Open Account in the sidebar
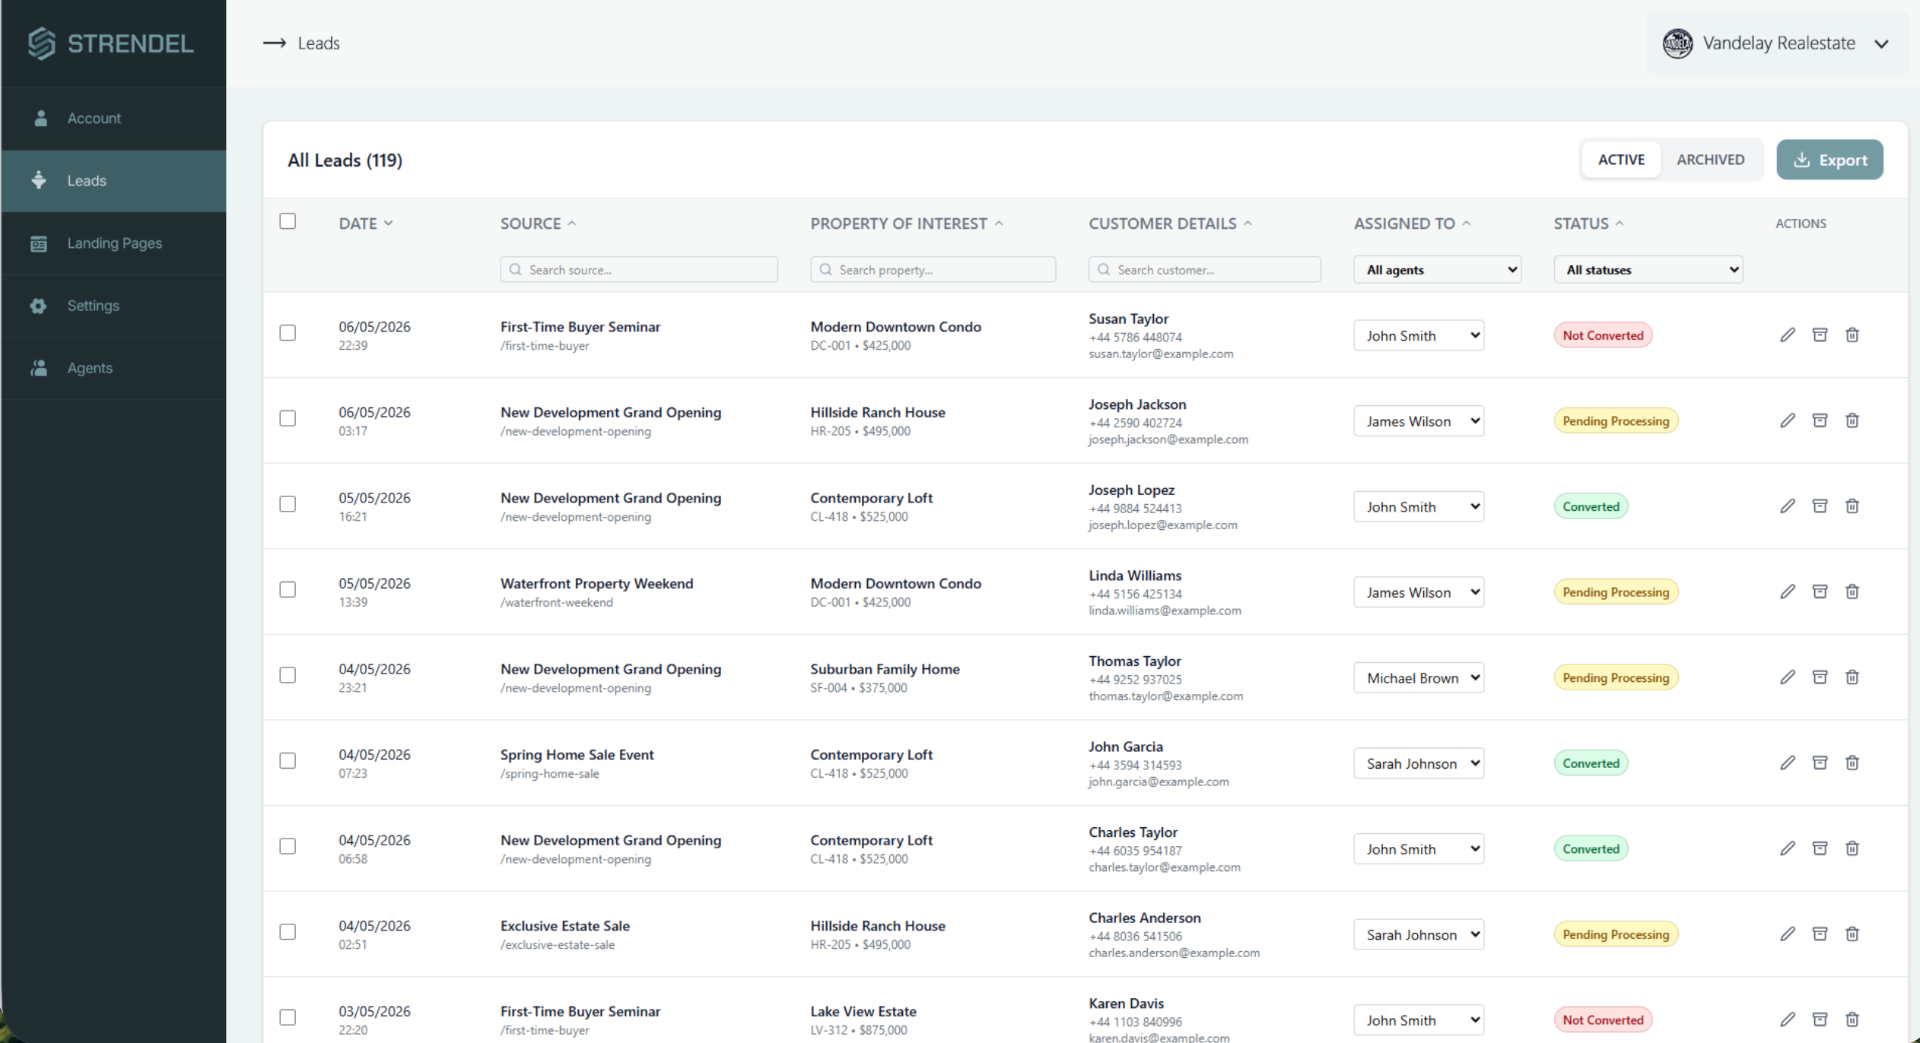This screenshot has width=1920, height=1043. point(113,118)
